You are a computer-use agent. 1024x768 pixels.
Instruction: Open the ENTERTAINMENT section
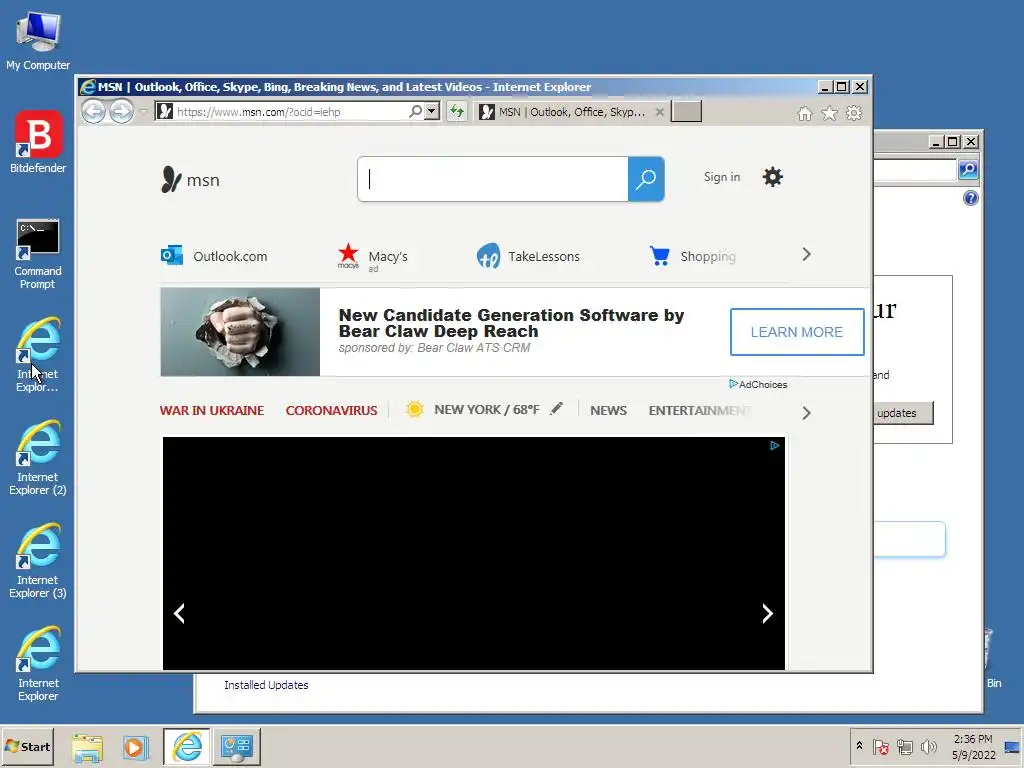point(700,411)
